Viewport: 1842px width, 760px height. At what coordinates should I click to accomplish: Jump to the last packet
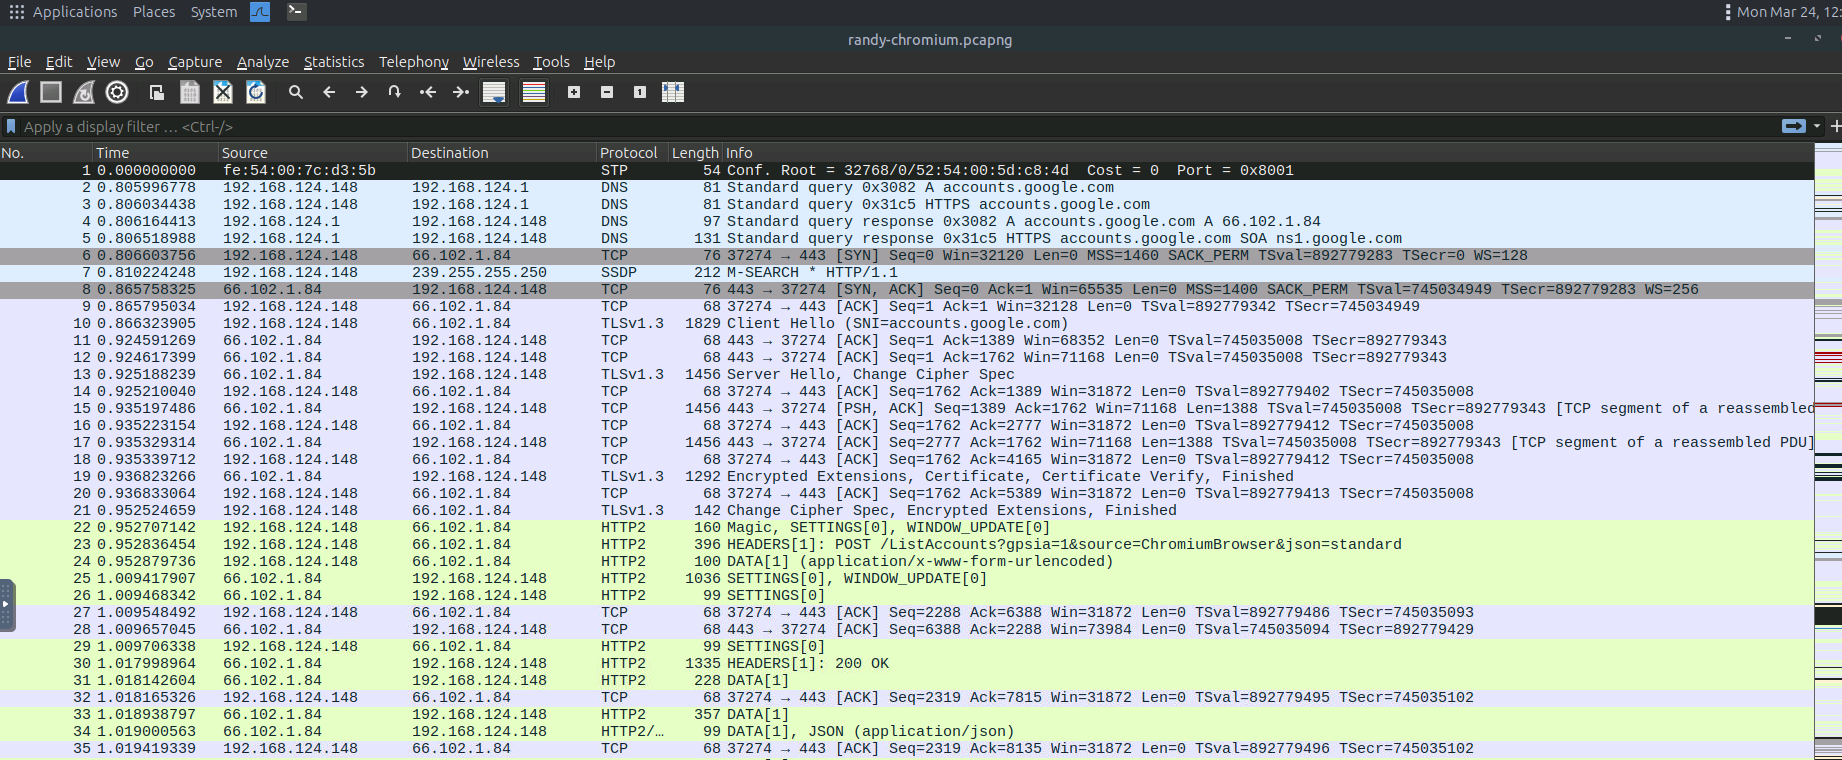pos(461,92)
